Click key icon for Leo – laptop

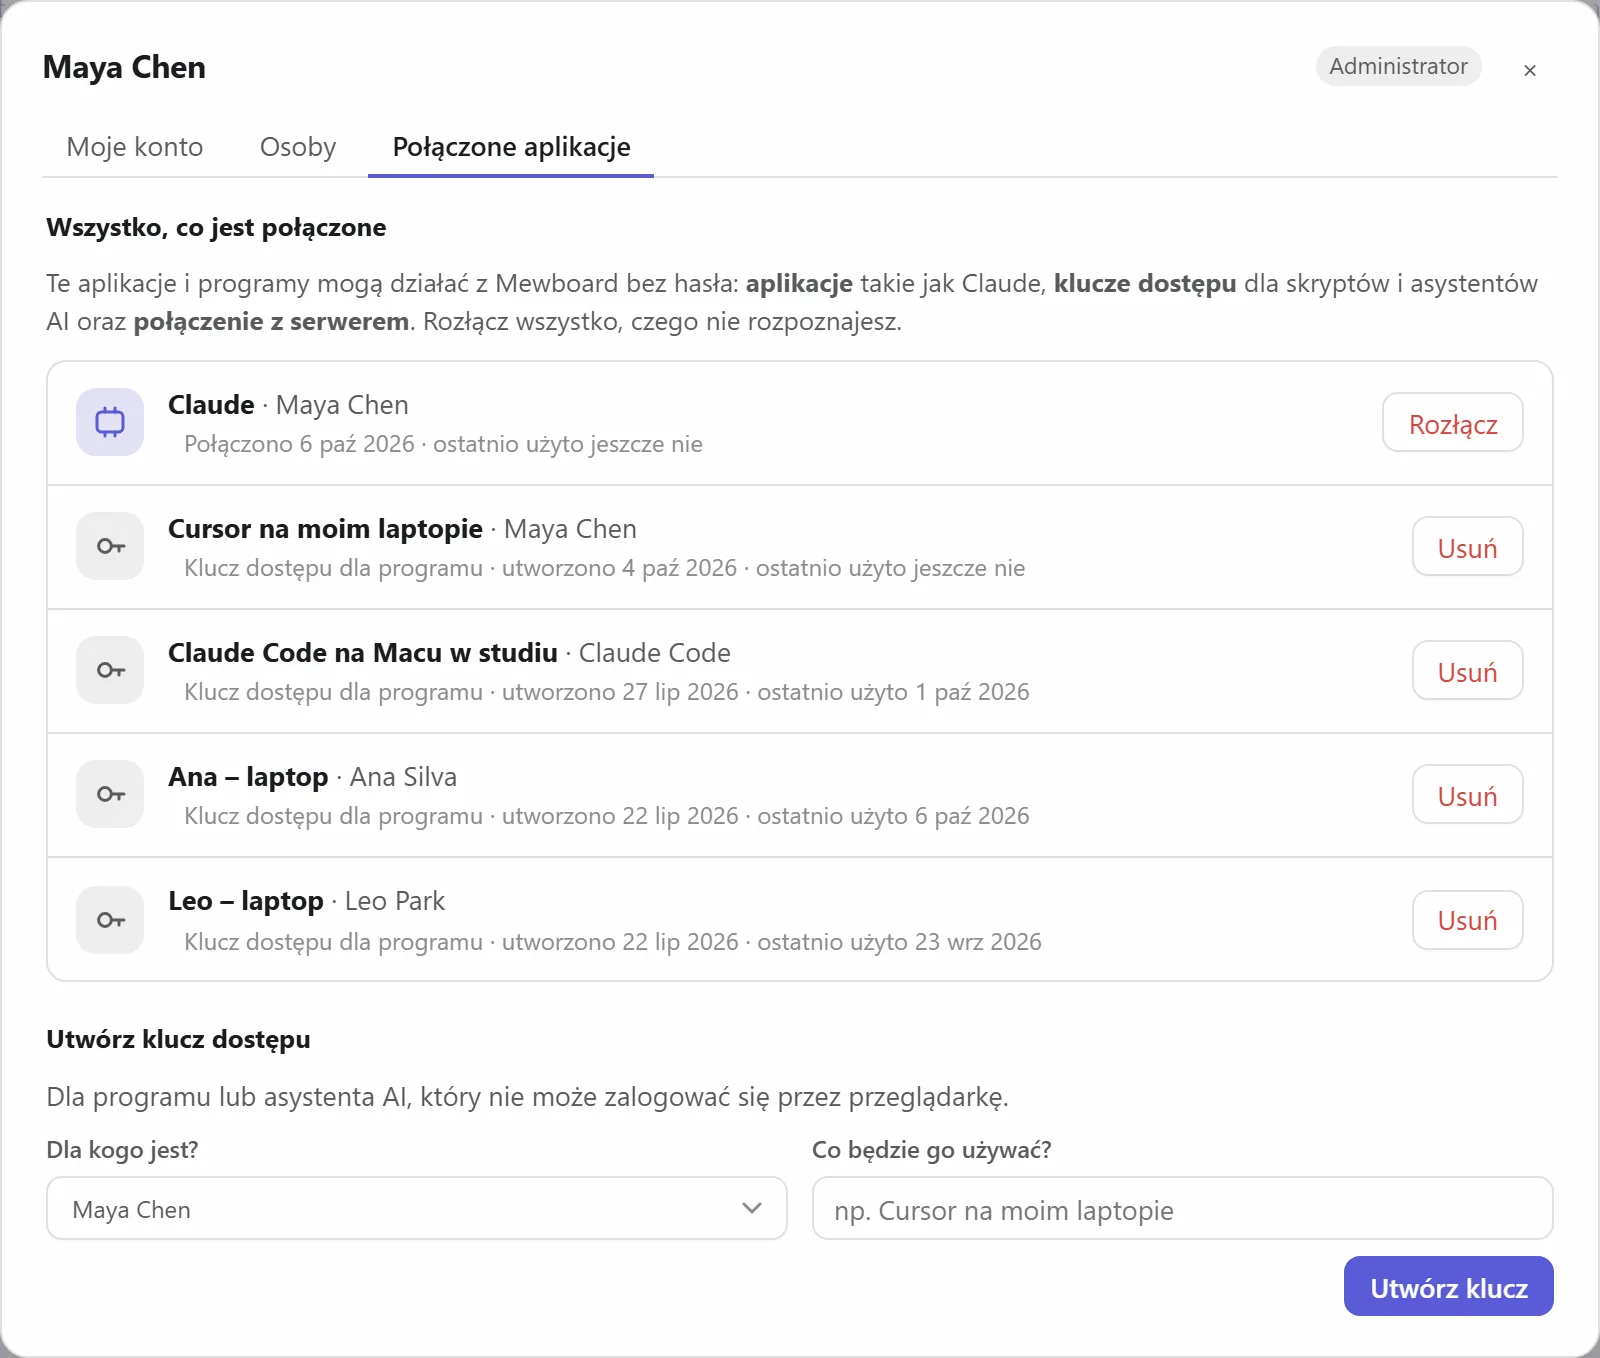(110, 920)
